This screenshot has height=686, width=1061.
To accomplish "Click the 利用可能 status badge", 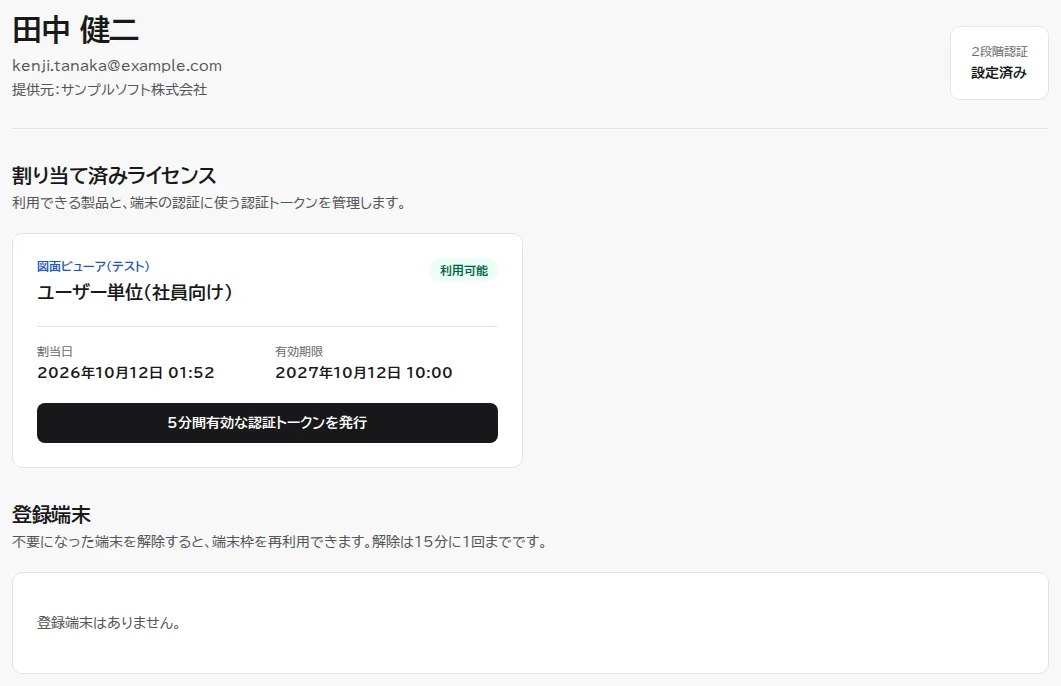I will (464, 271).
